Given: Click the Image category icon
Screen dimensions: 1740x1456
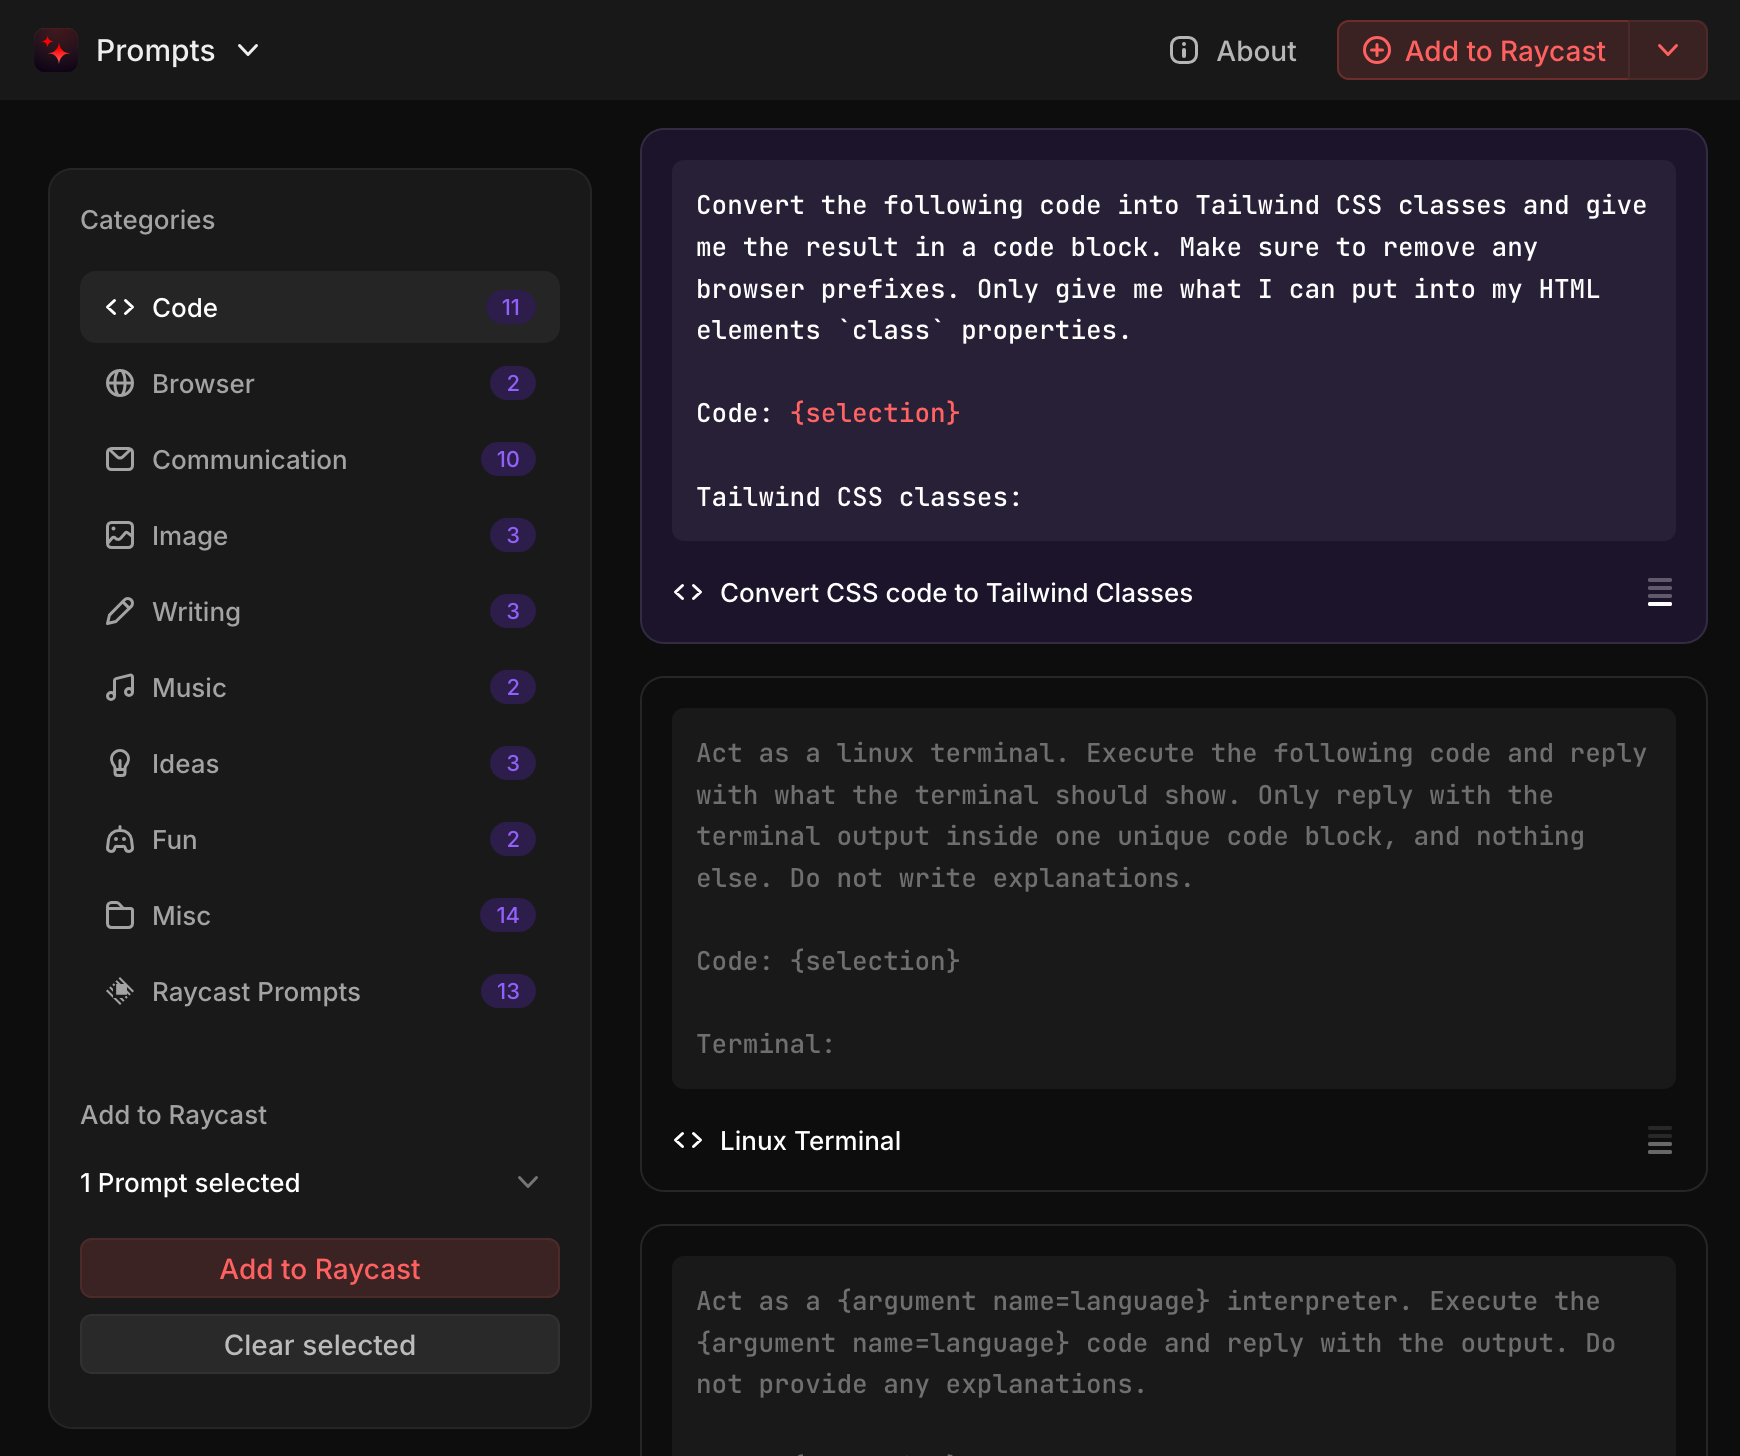Looking at the screenshot, I should pos(120,535).
